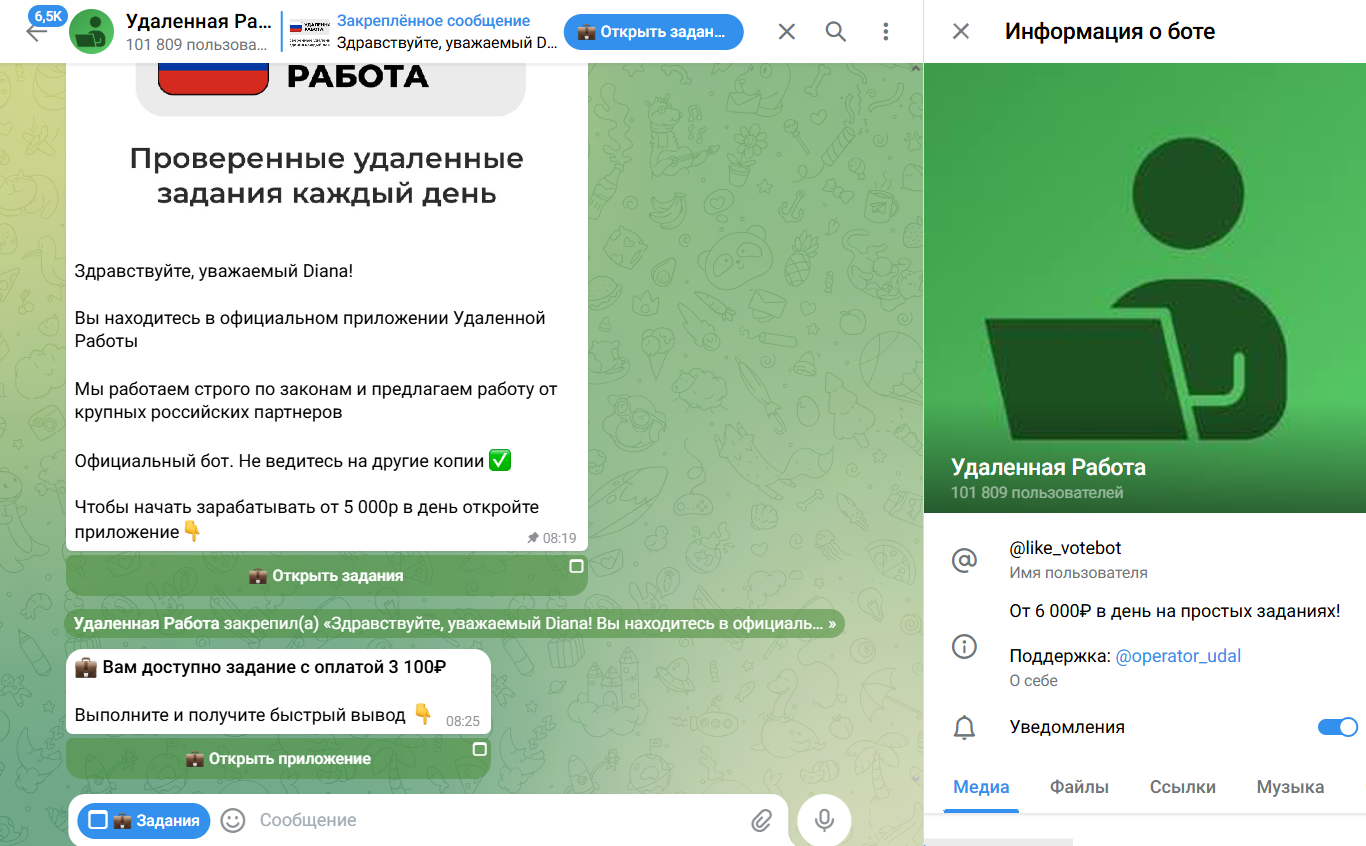
Task: Click the 'Открыть приложение' inline button
Action: coord(279,759)
